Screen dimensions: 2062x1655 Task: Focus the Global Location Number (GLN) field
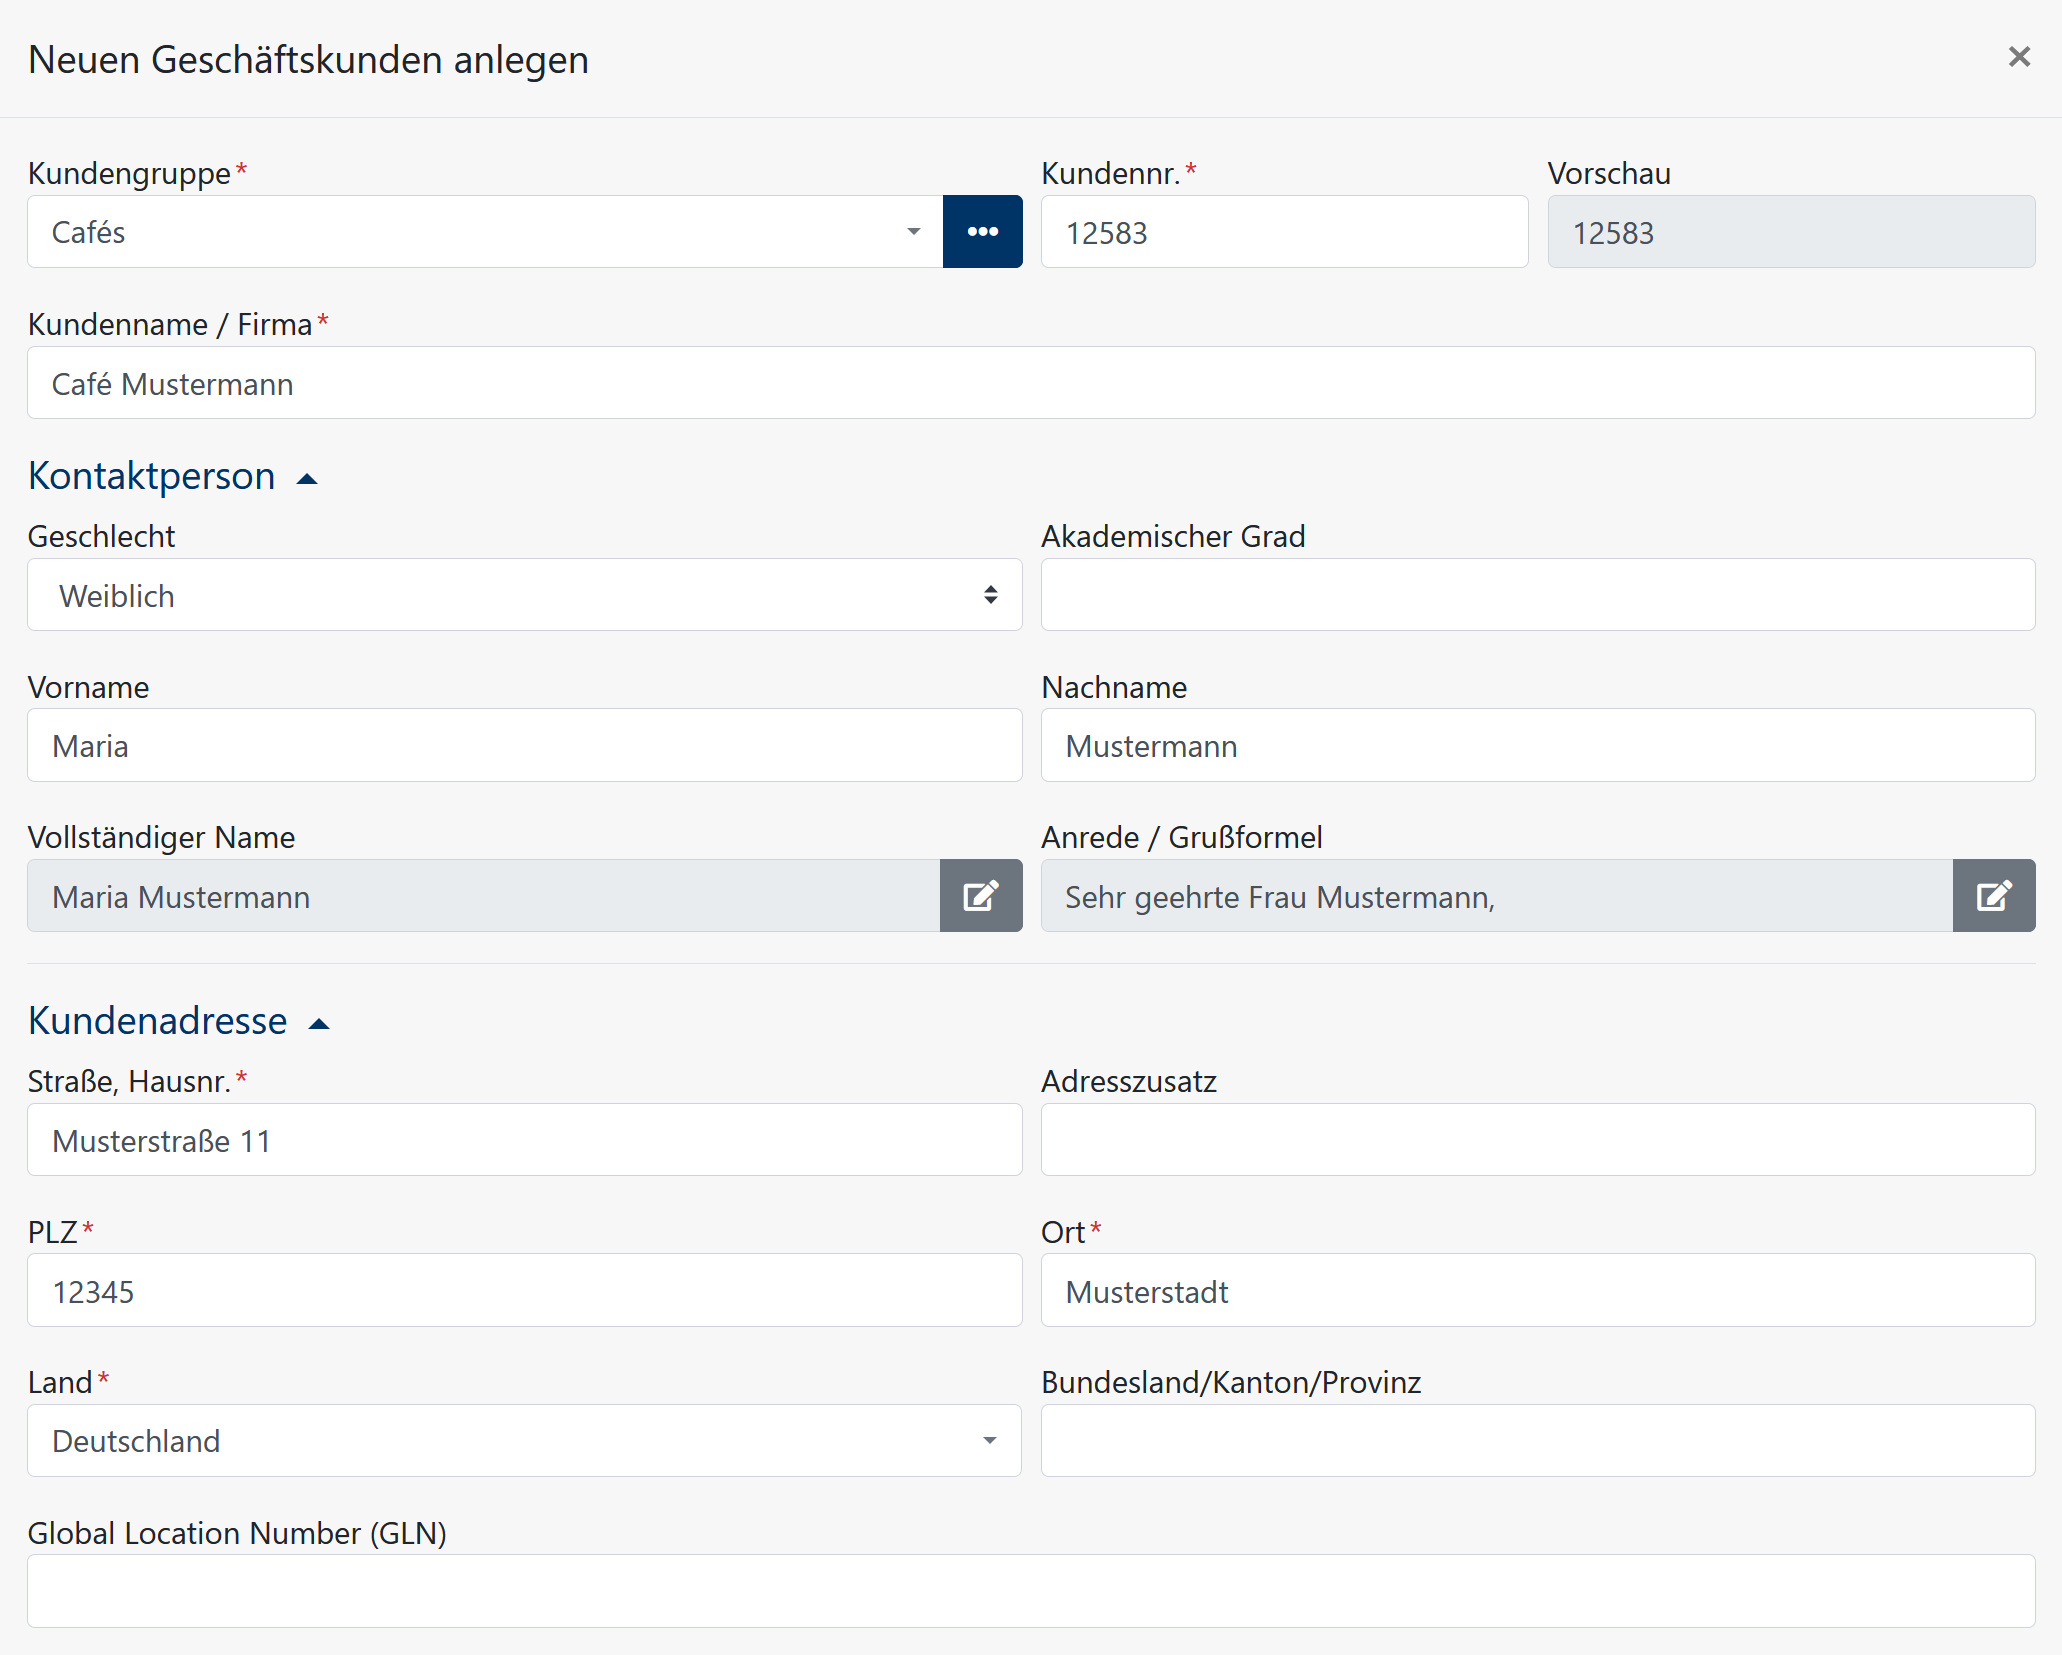pos(1031,1591)
